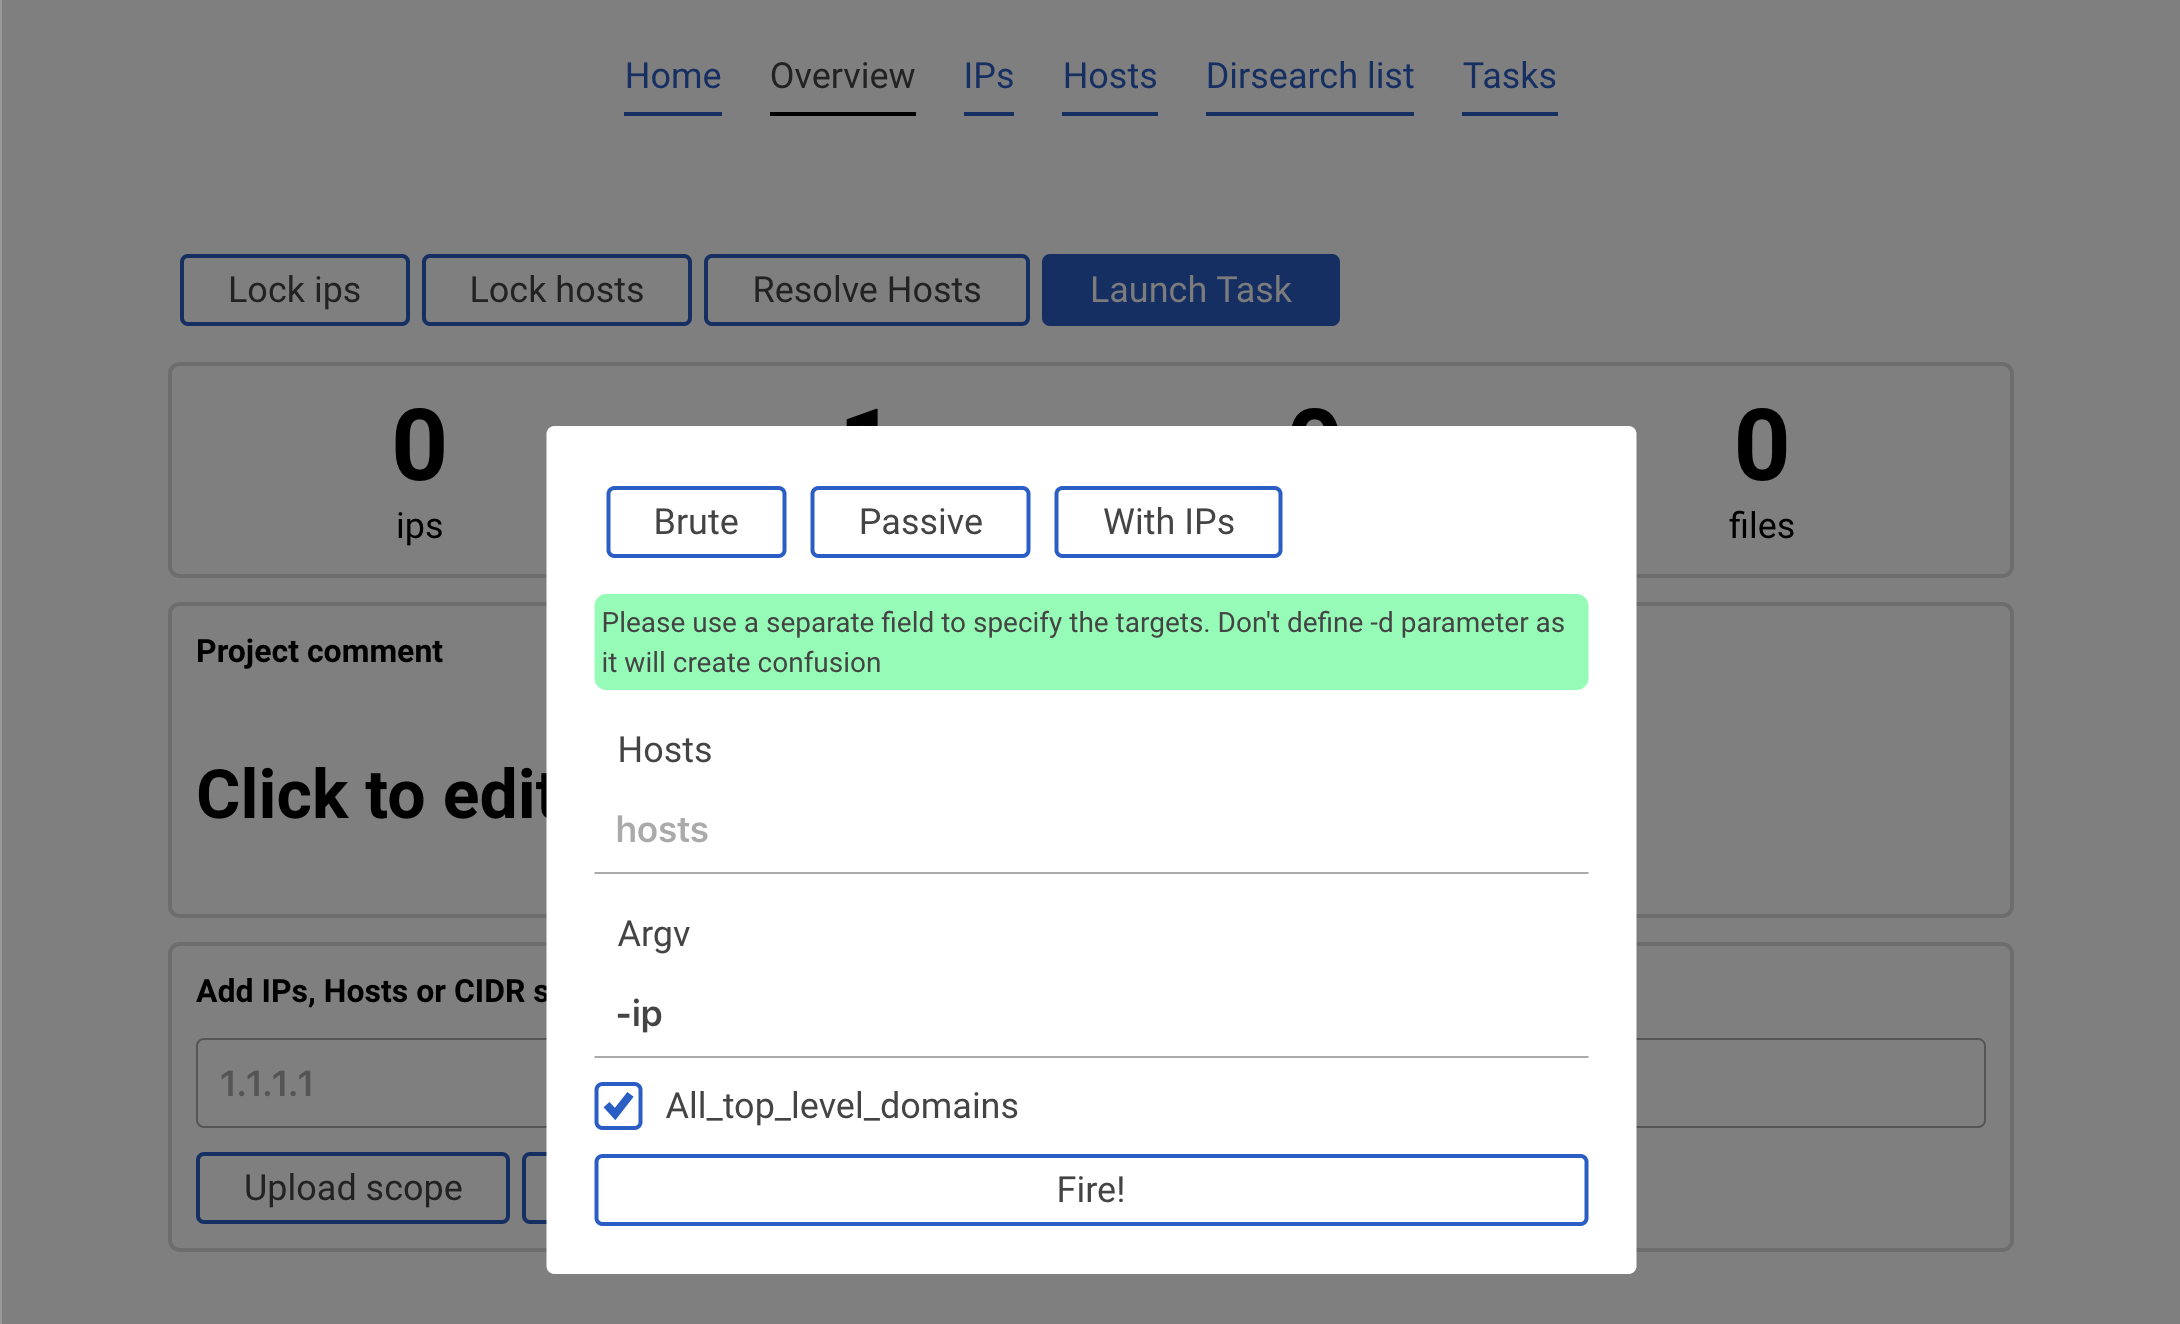2180x1324 pixels.
Task: Click the Passive scan mode icon
Action: 919,520
